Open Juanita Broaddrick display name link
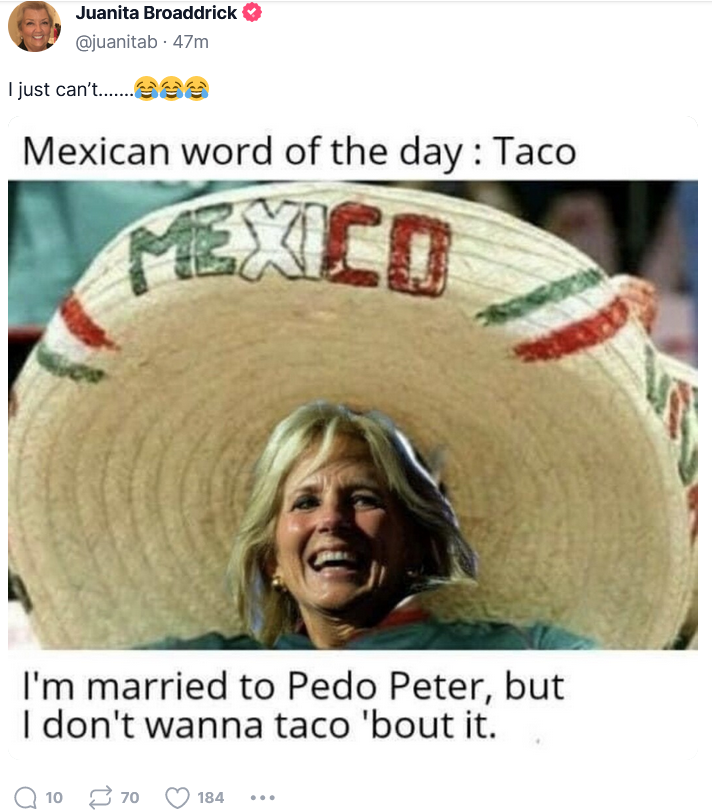This screenshot has width=712, height=812. pos(156,12)
